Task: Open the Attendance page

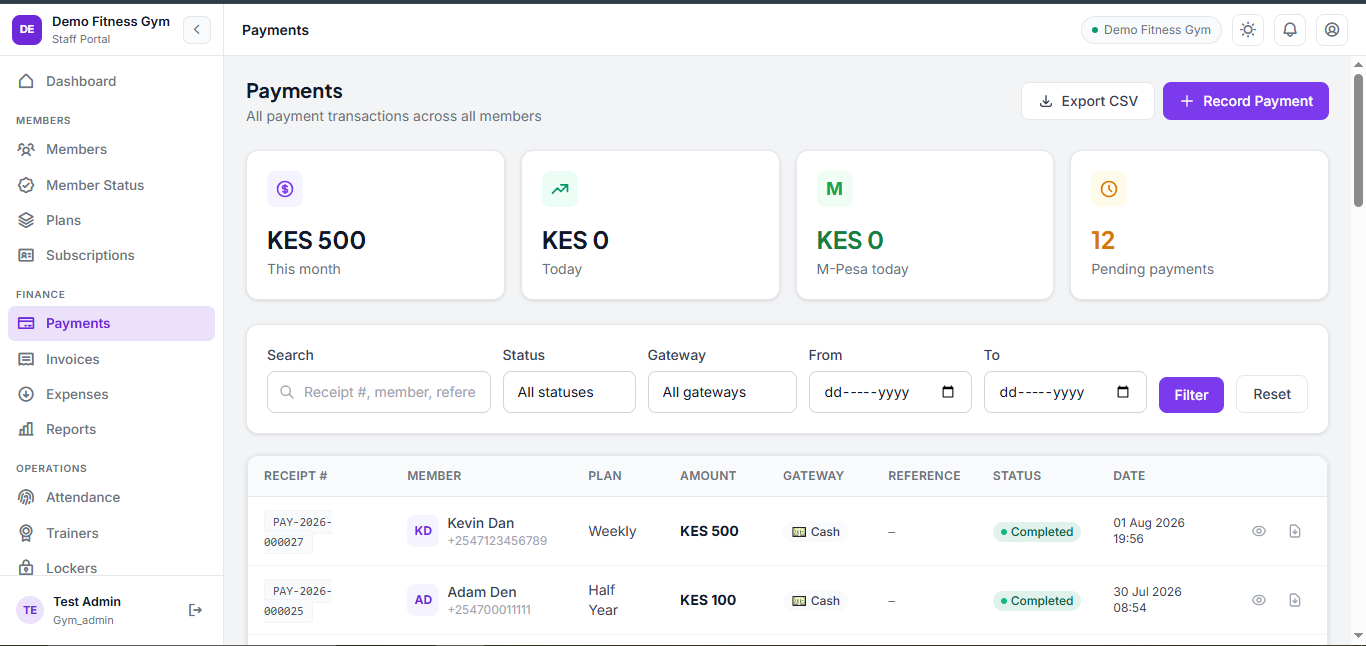Action: (111, 497)
